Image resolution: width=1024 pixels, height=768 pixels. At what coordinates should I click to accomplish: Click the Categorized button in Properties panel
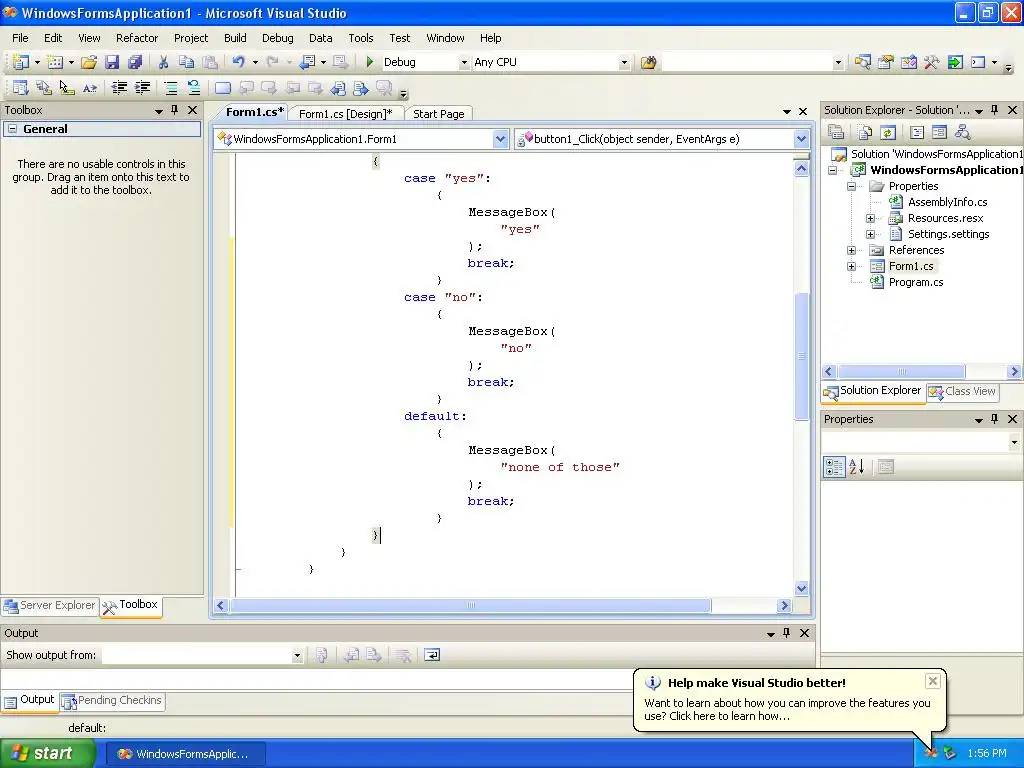834,467
